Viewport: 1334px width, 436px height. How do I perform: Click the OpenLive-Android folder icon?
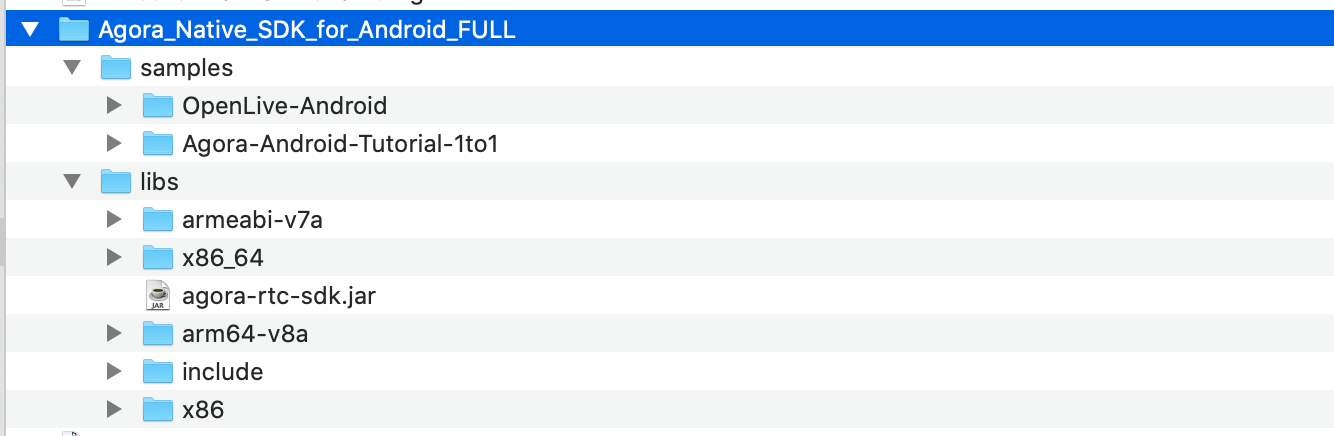158,105
